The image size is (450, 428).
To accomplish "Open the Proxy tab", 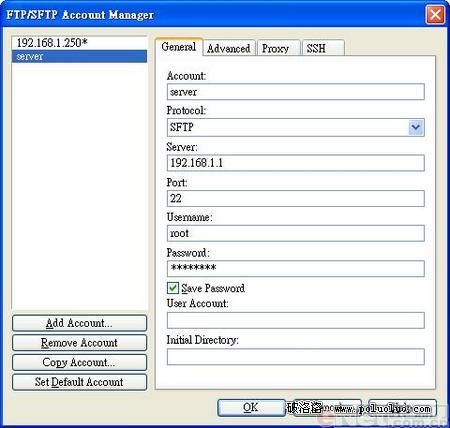I will pos(278,48).
